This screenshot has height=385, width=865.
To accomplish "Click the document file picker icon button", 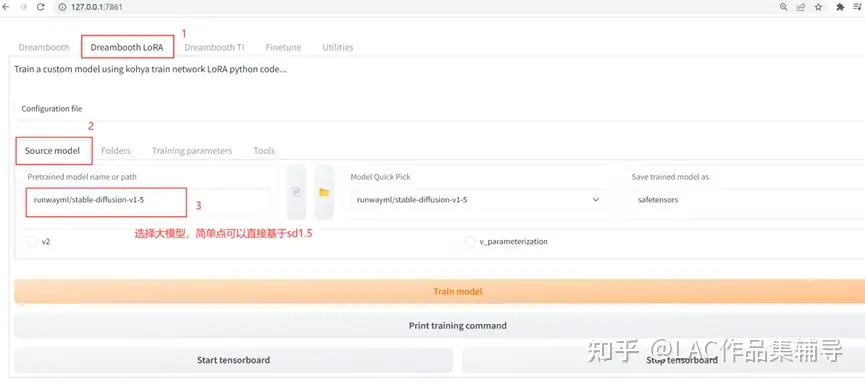I will [x=296, y=192].
